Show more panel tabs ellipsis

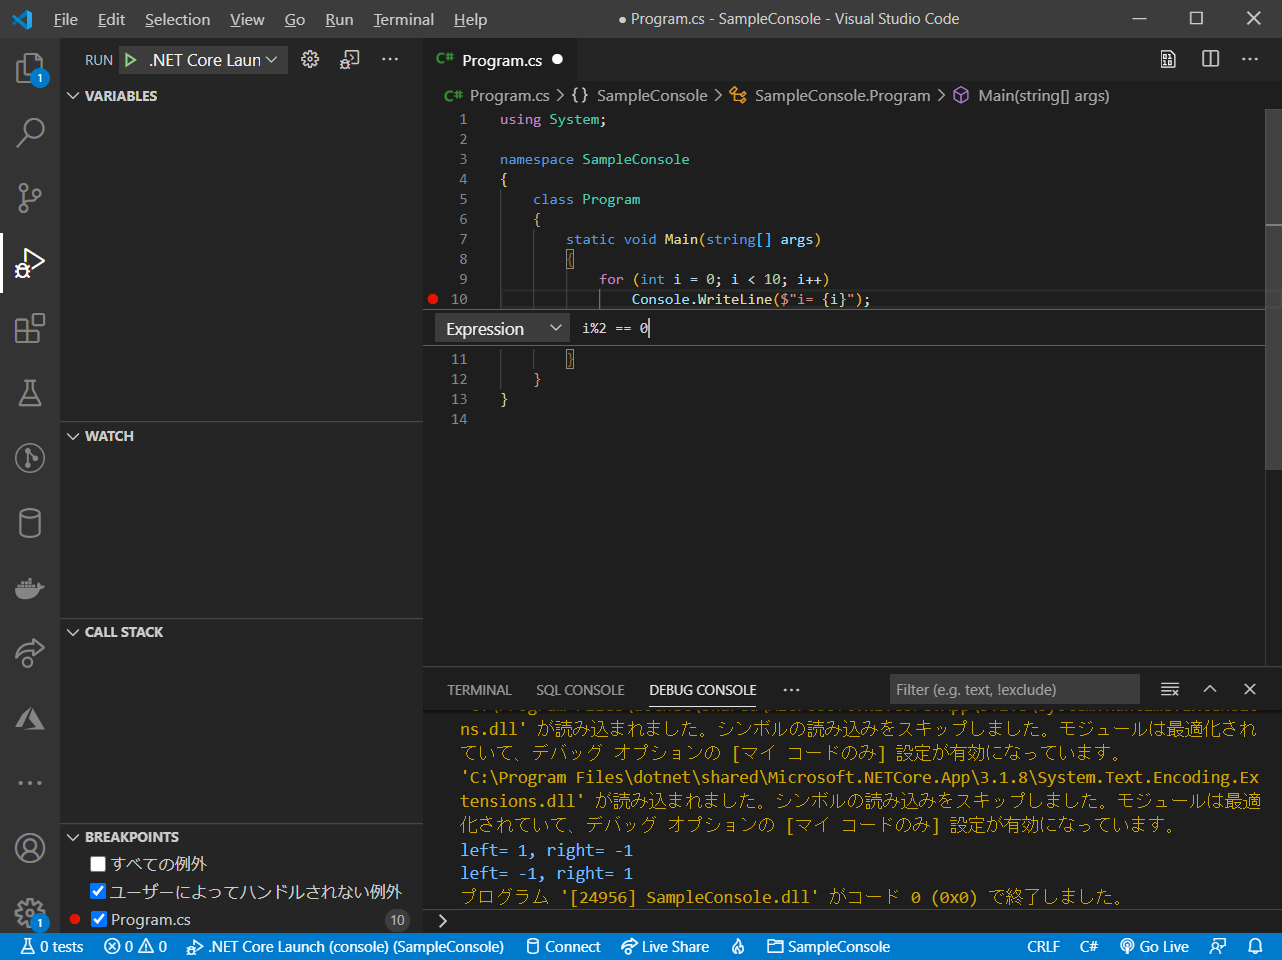click(x=792, y=690)
